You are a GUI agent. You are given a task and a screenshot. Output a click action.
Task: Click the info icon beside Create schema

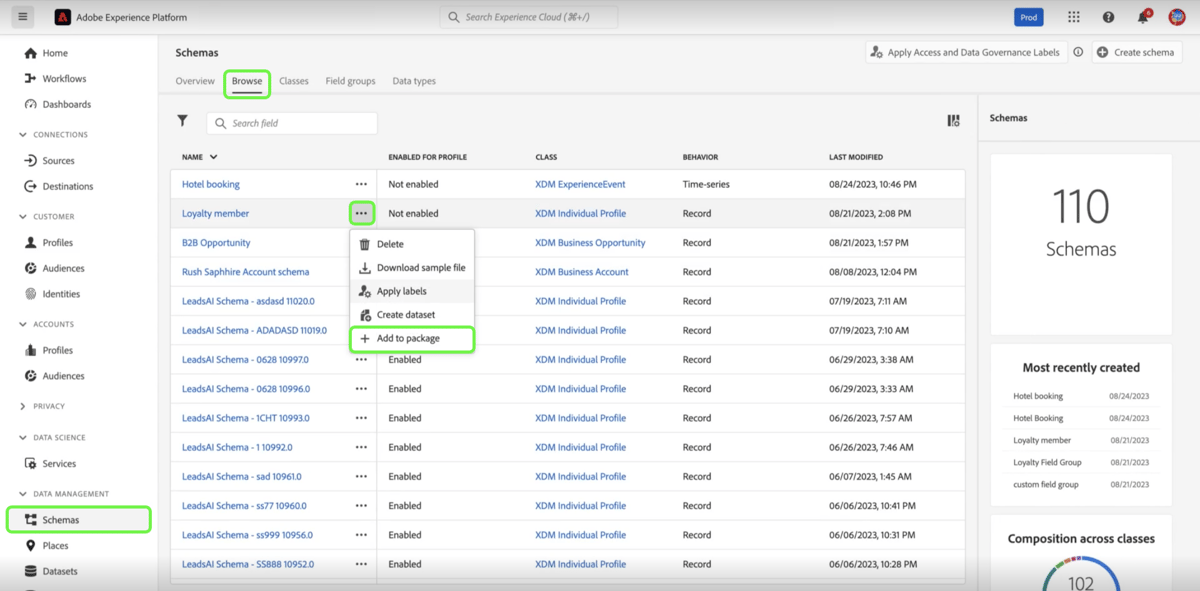(1078, 51)
